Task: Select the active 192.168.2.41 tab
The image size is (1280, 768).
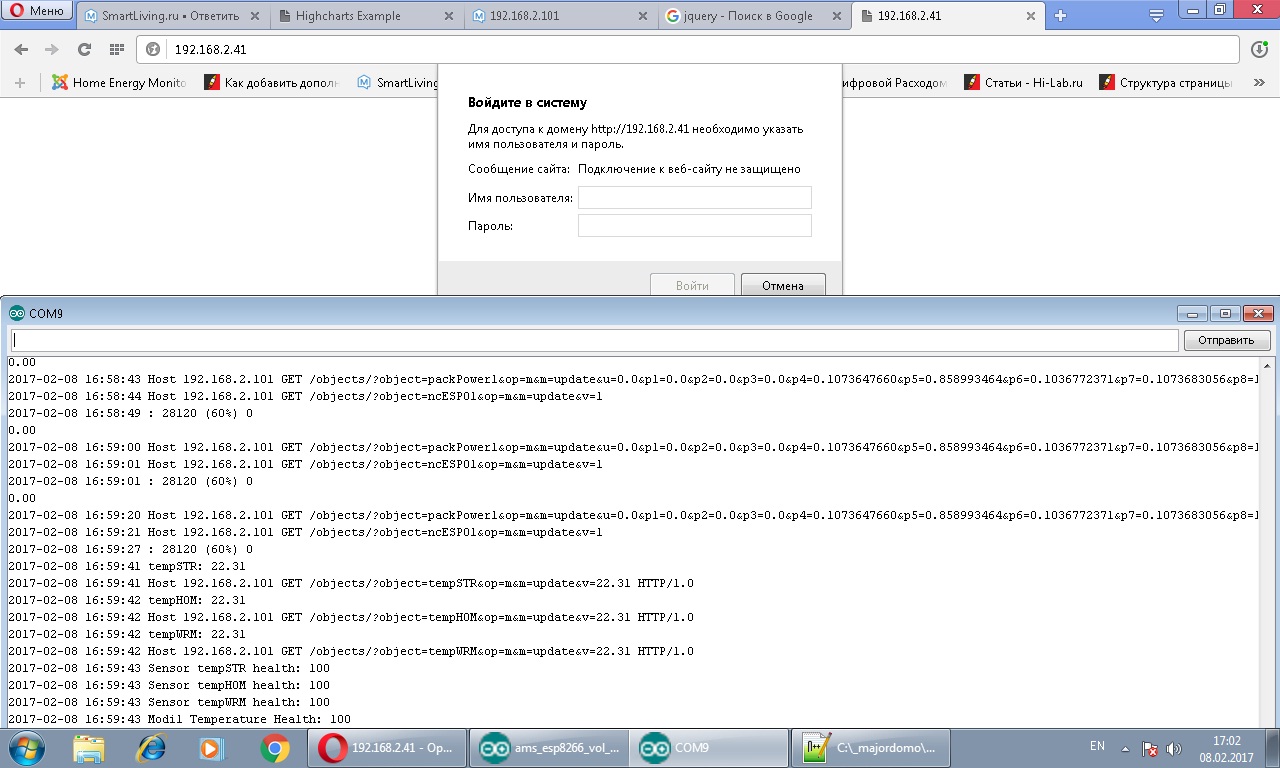Action: 948,16
